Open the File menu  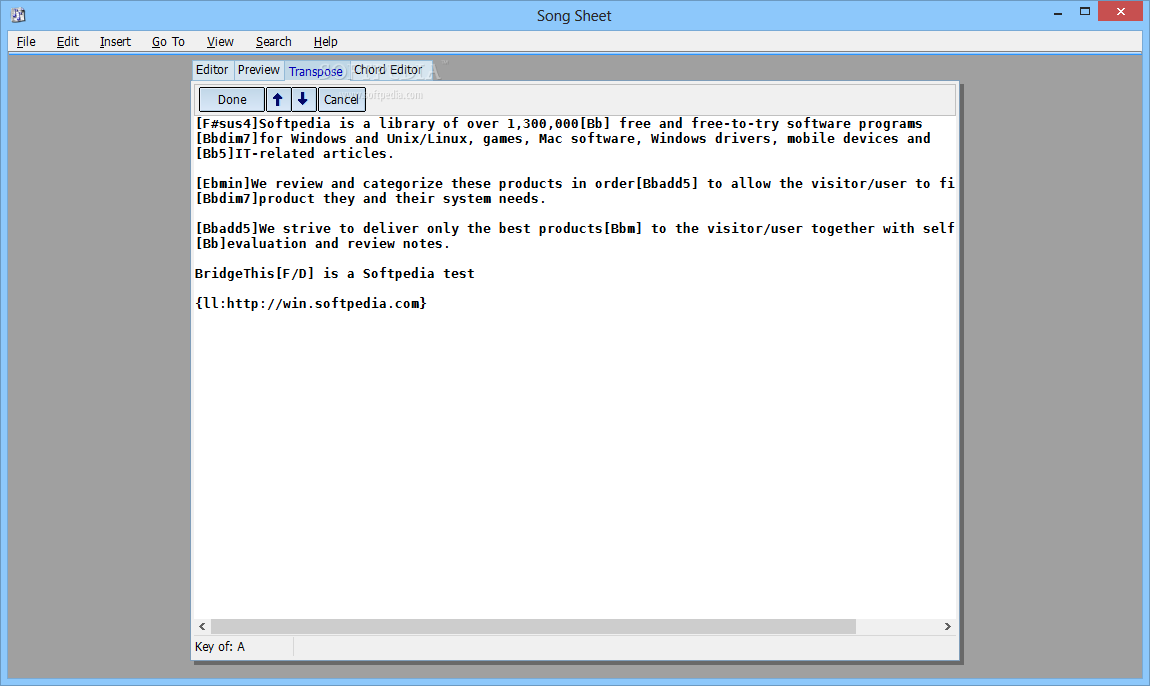26,42
